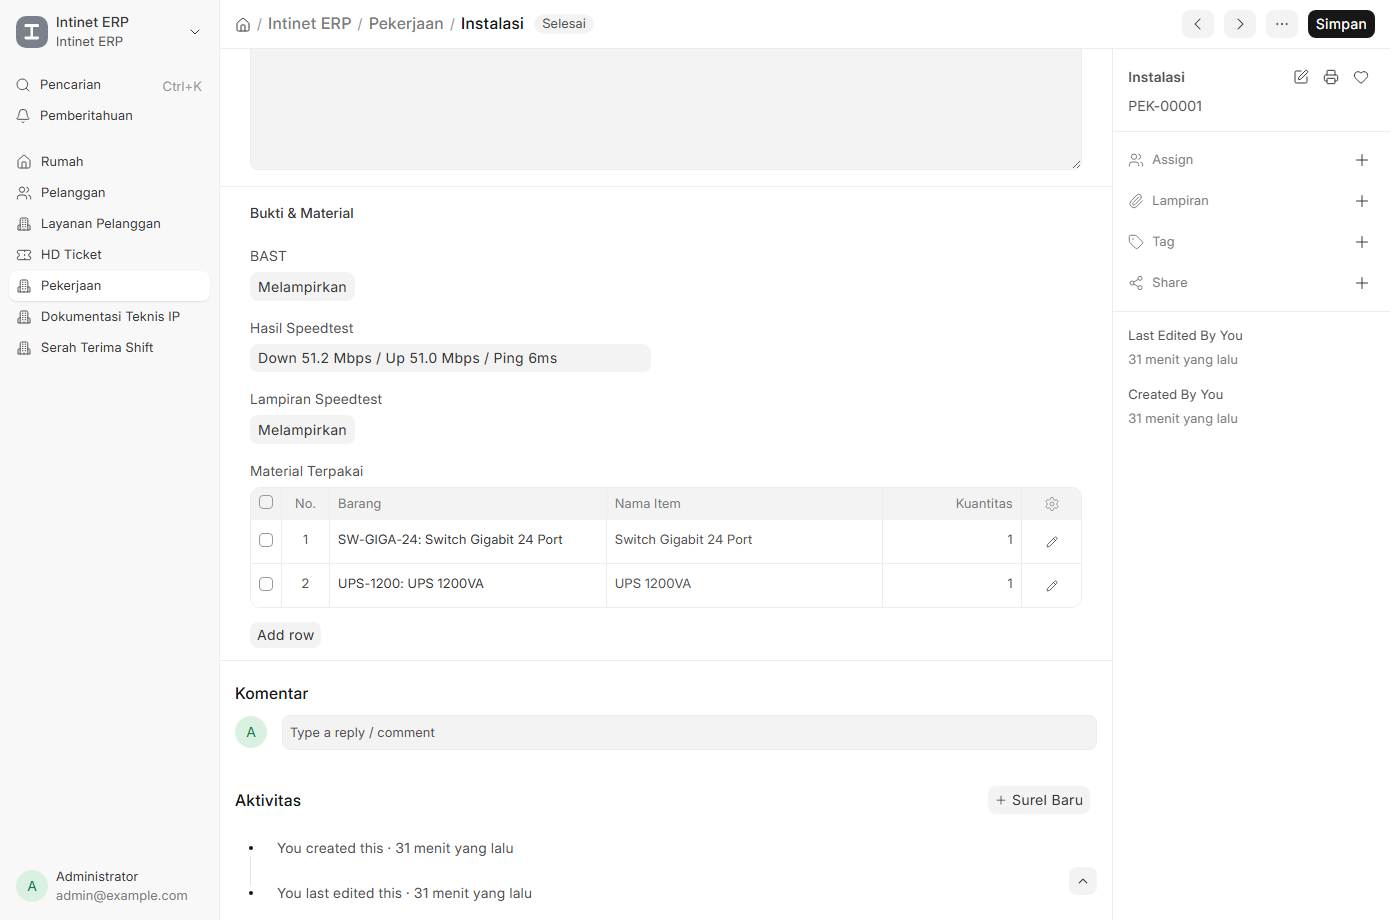Click 'You created this' activity entry
This screenshot has width=1400, height=920.
[x=395, y=848]
